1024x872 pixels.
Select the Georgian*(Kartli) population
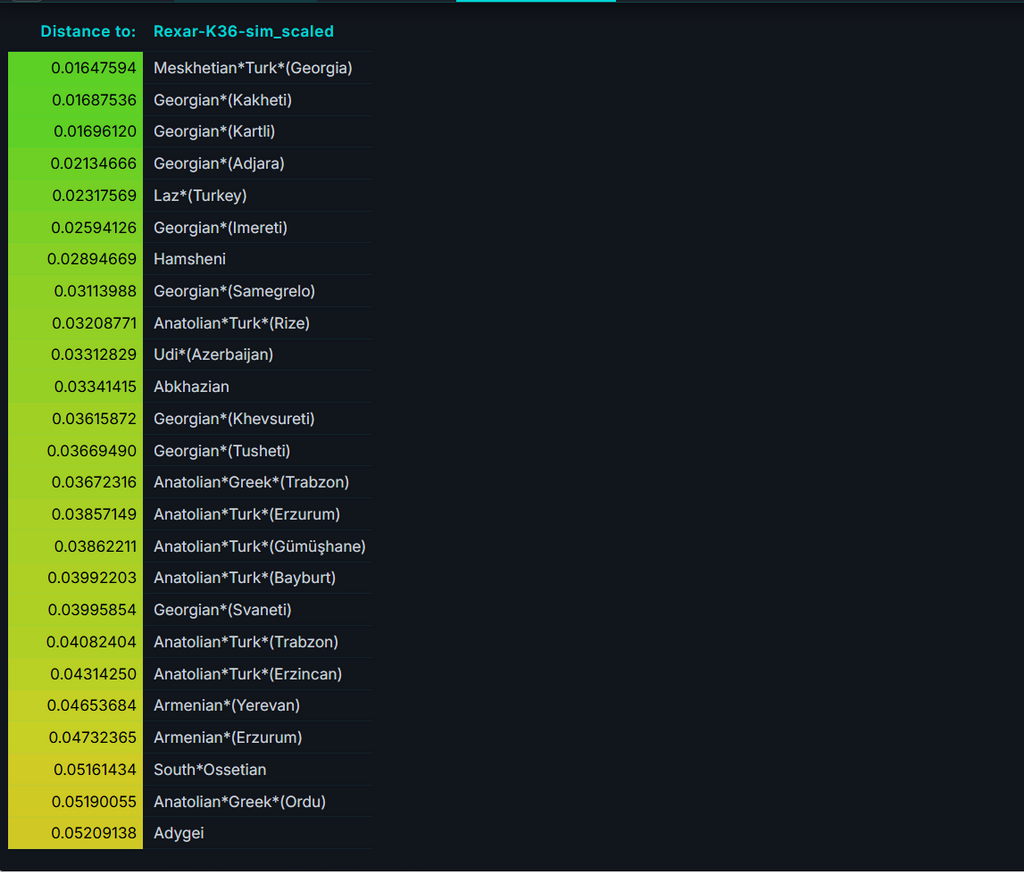(x=214, y=131)
